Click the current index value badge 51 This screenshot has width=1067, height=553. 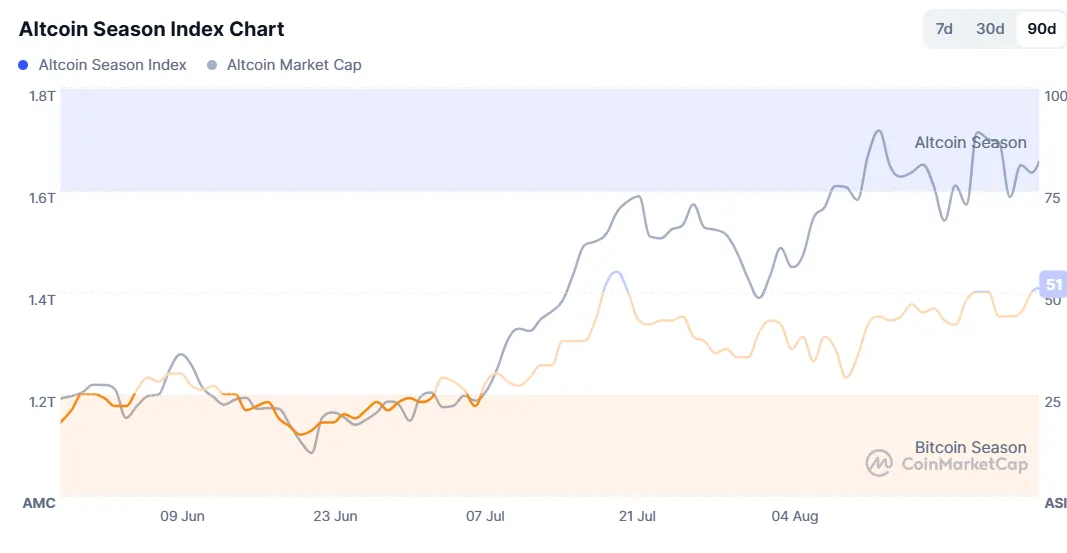1053,285
